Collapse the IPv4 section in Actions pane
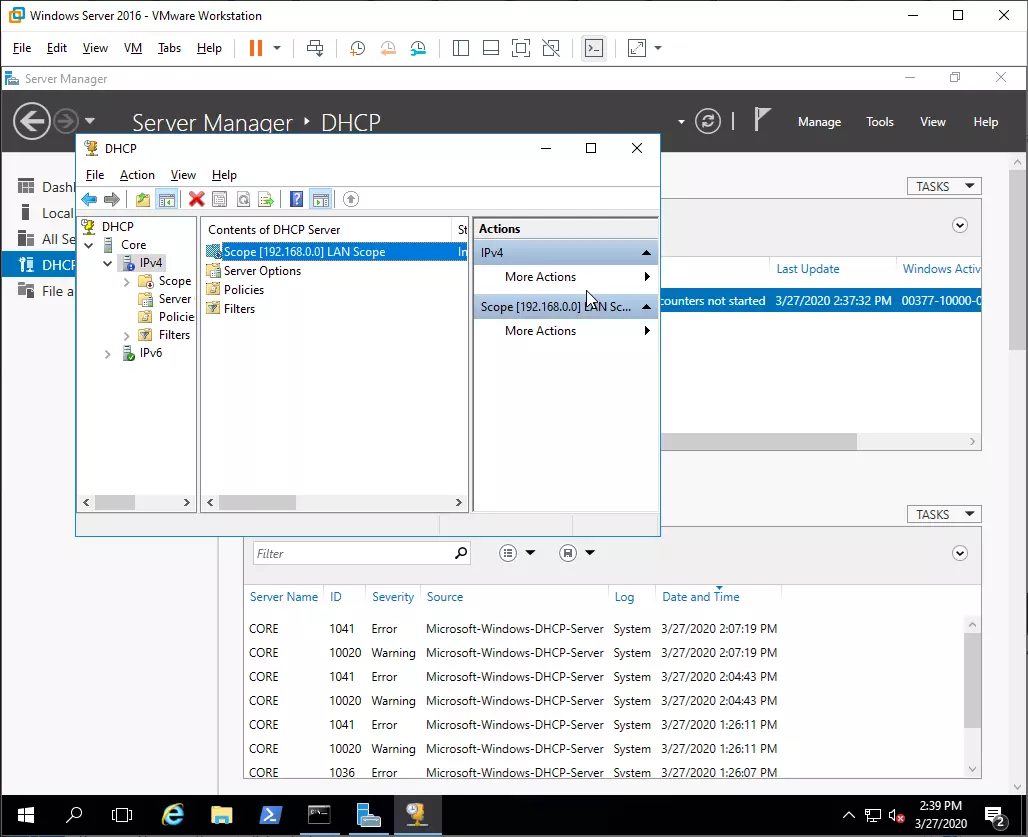The width and height of the screenshot is (1028, 837). click(646, 253)
